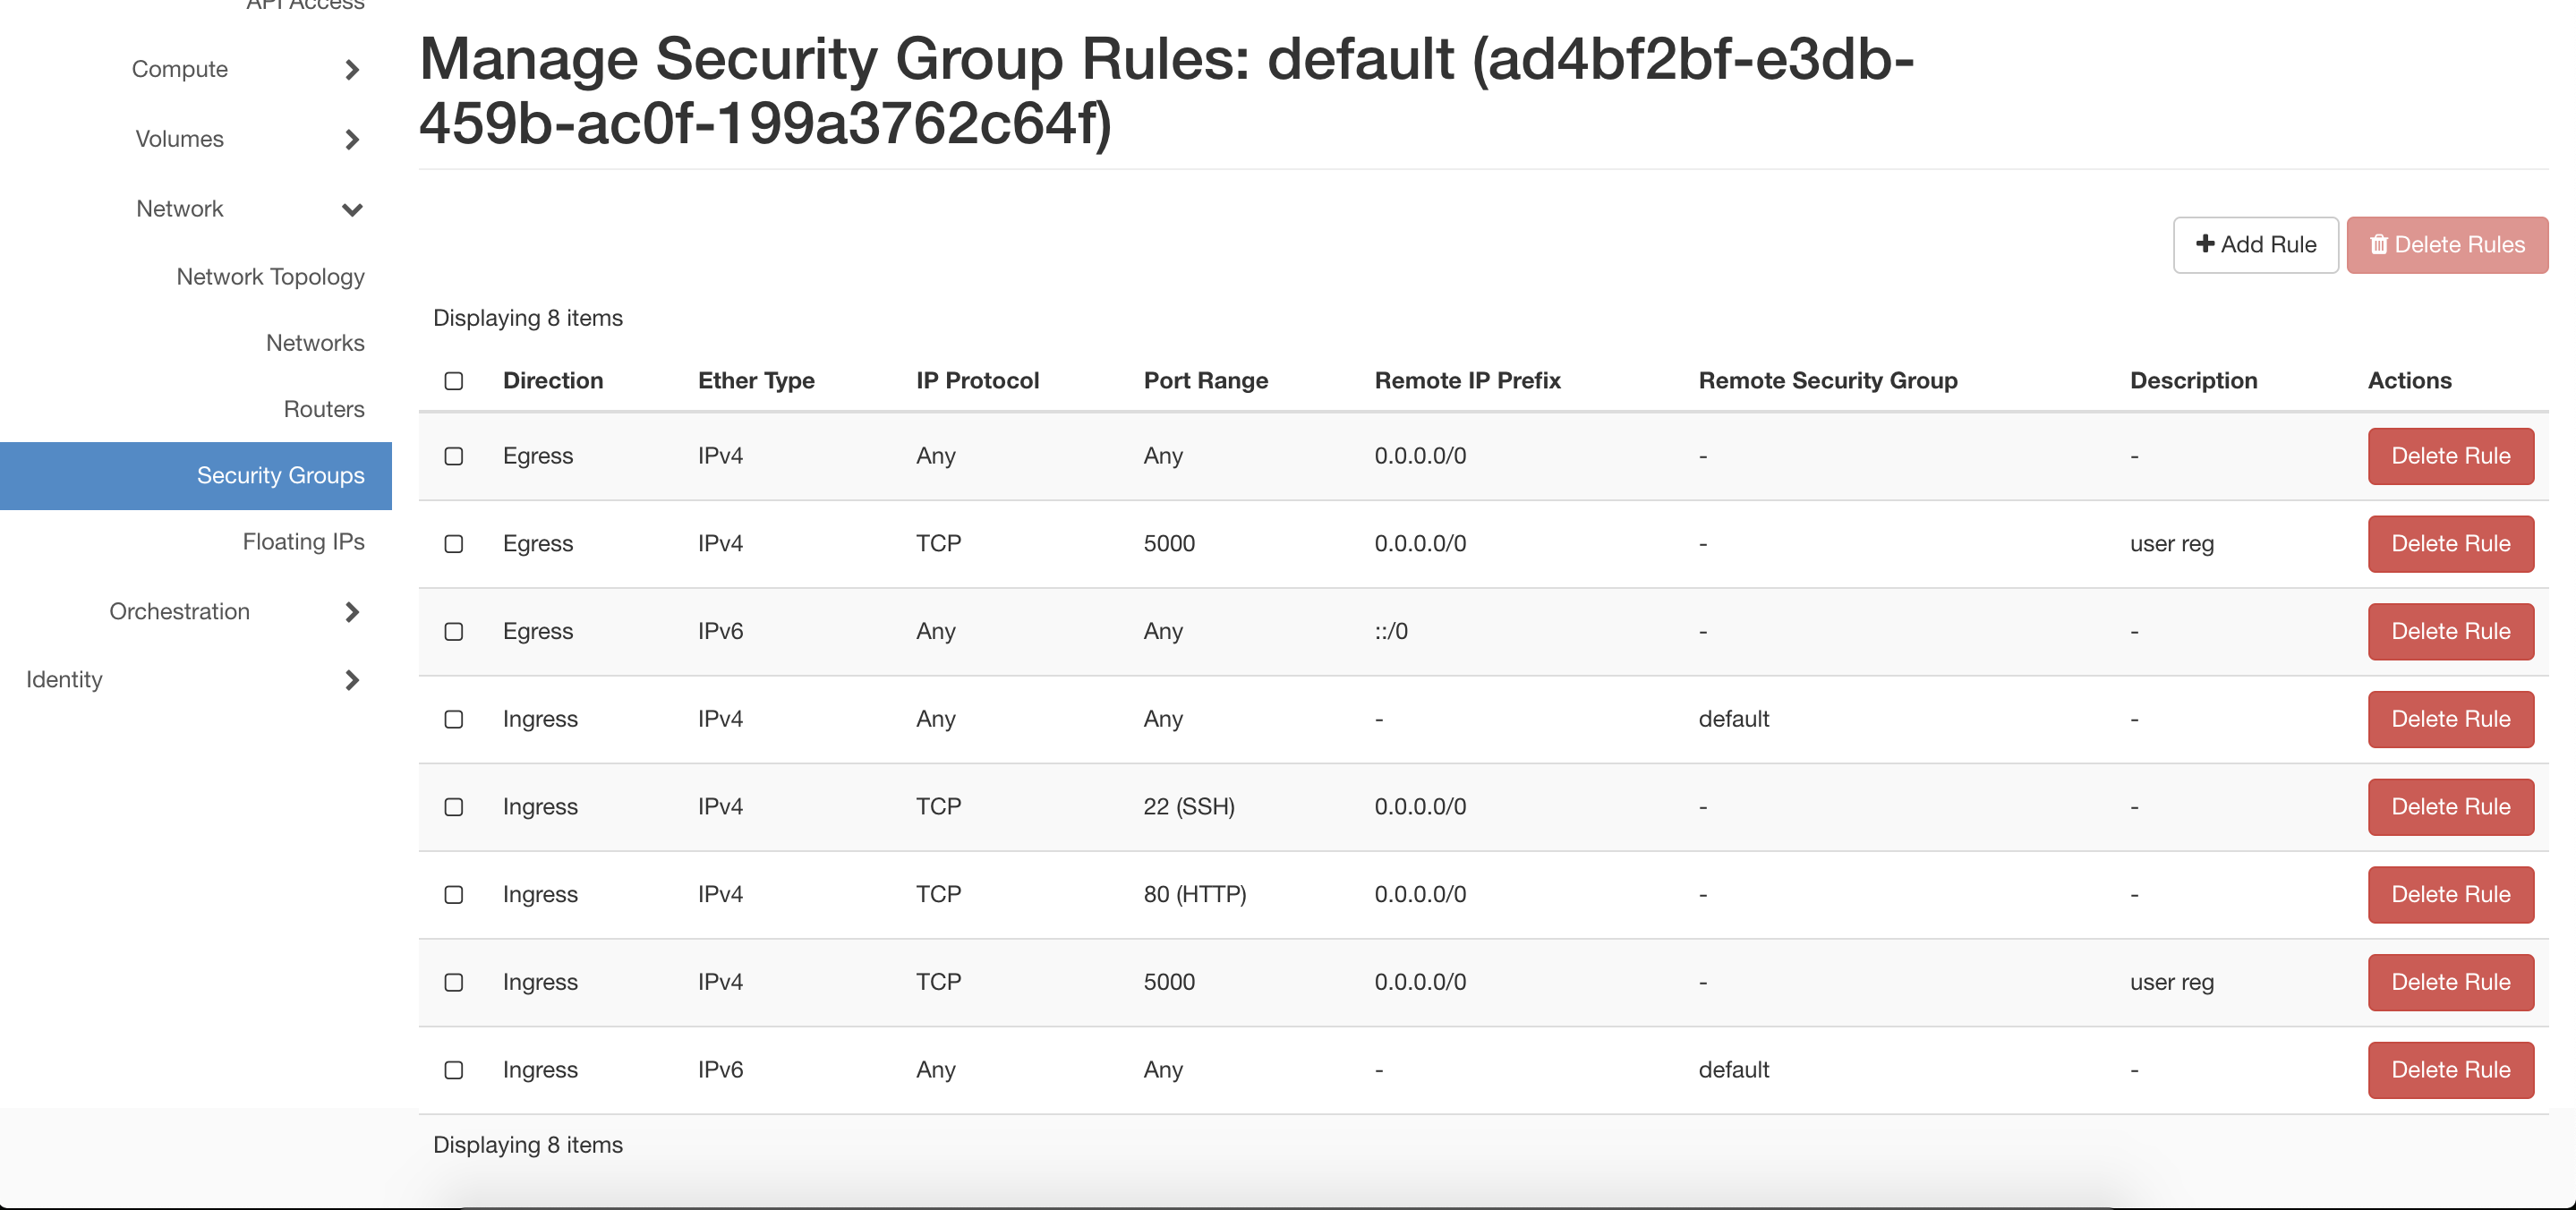Delete the Egress IPv6 rule
2576x1210 pixels.
click(2450, 632)
